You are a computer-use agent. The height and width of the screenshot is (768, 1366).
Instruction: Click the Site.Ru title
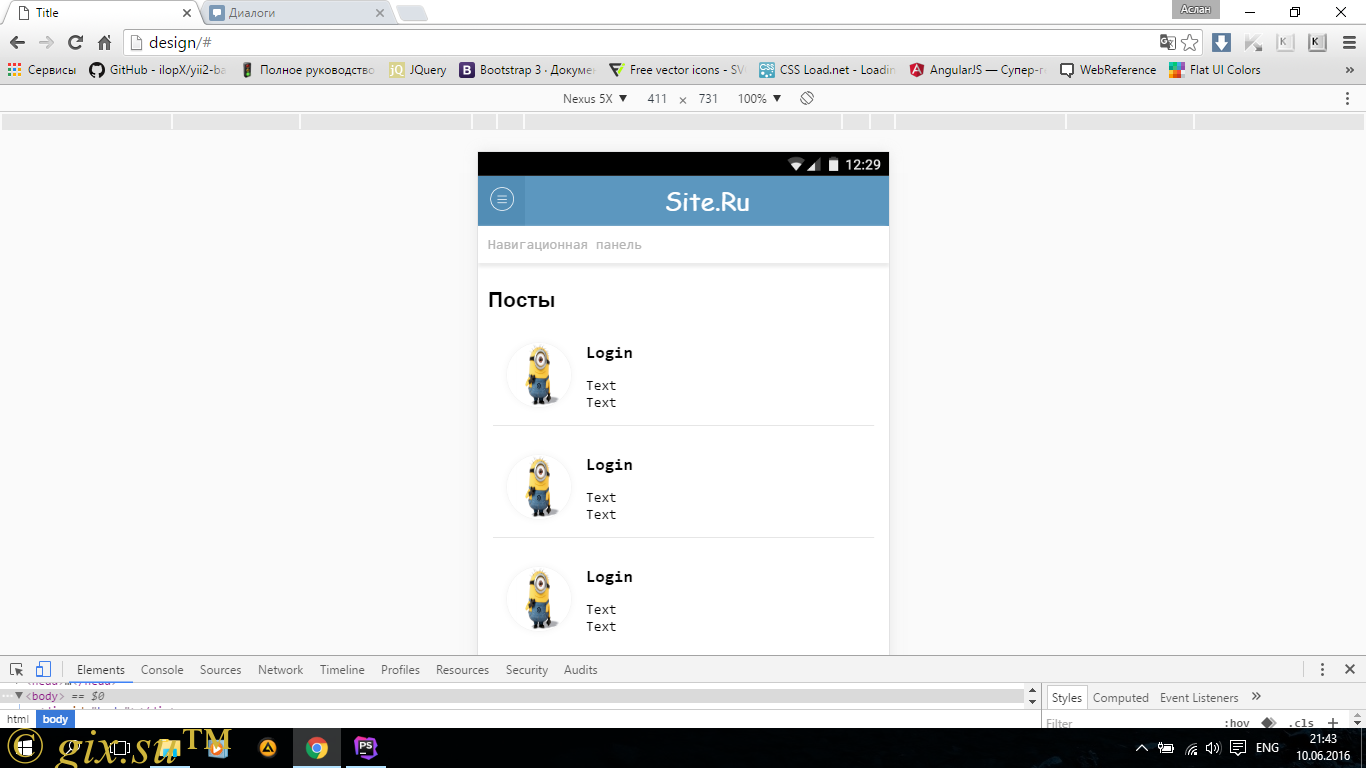(x=707, y=202)
